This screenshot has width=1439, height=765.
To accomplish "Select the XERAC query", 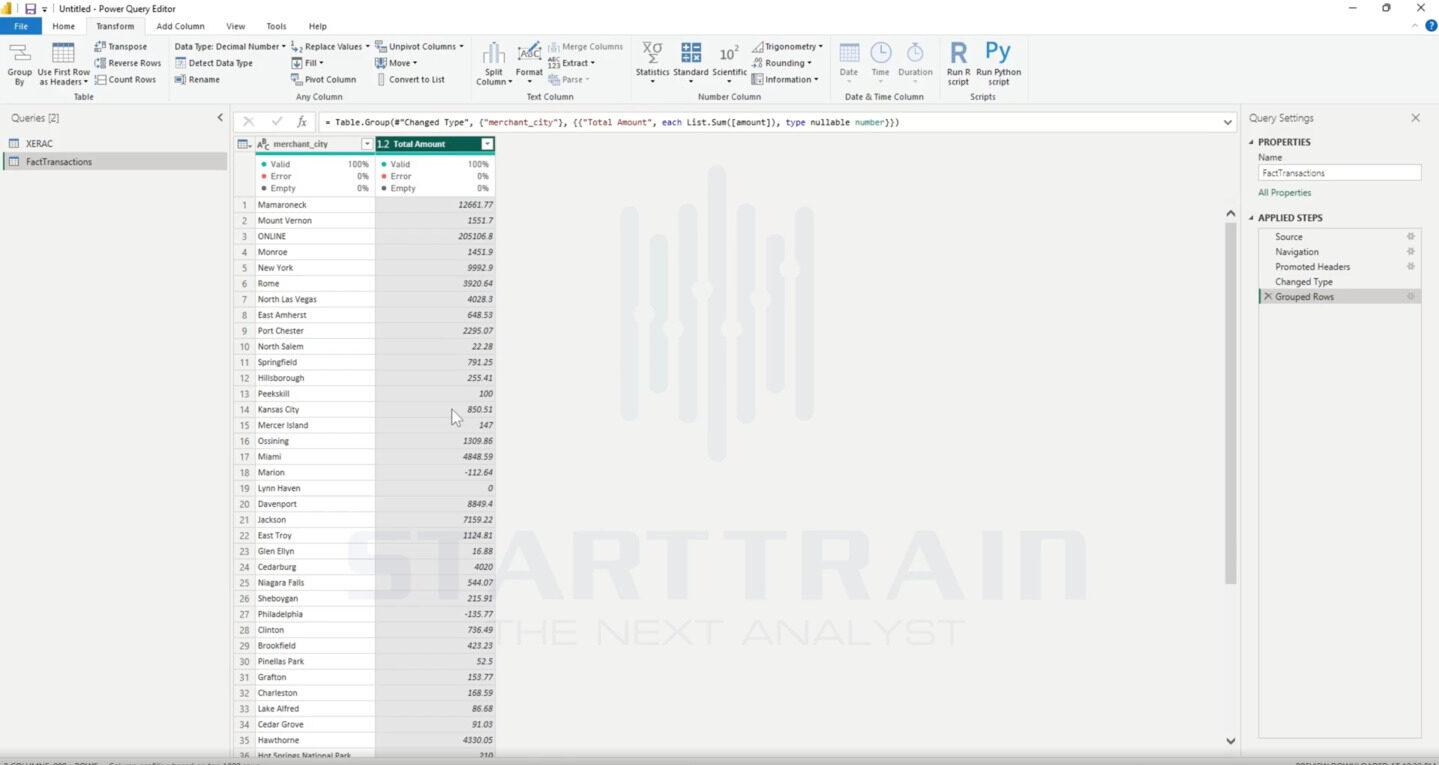I will coord(115,144).
